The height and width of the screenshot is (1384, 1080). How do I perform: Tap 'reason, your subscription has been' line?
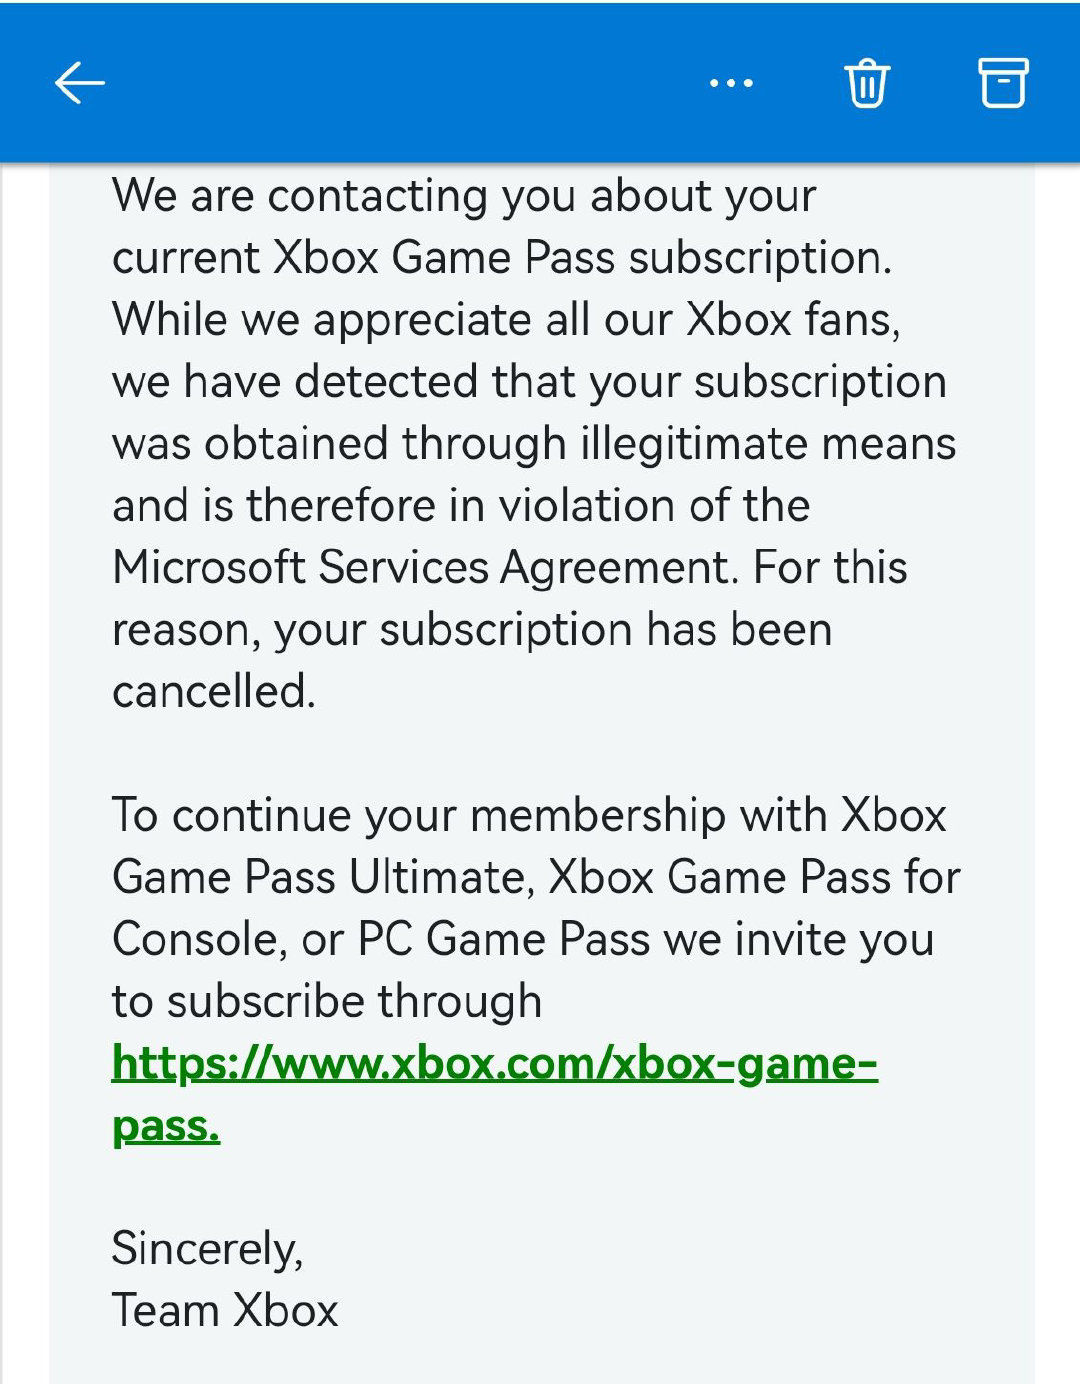coord(472,630)
